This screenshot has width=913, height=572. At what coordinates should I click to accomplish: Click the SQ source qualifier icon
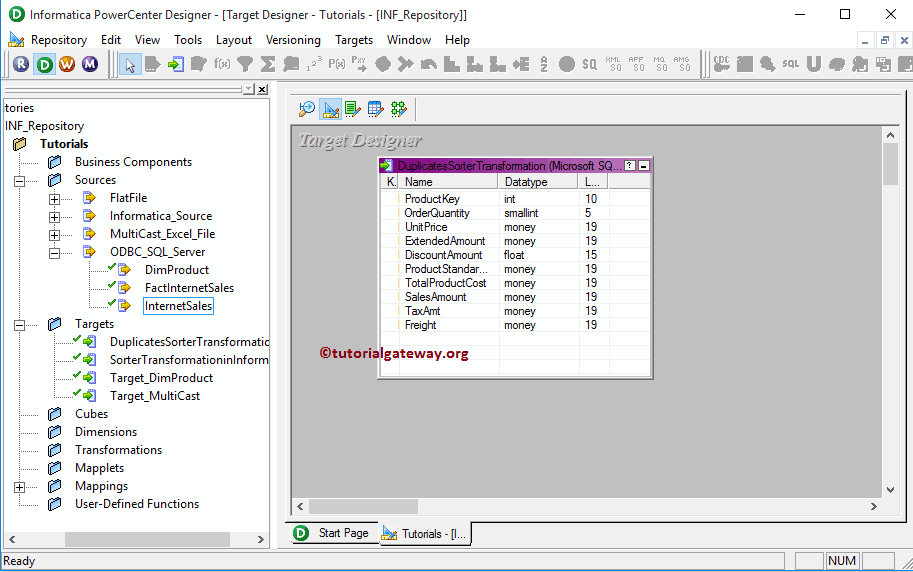(x=589, y=64)
